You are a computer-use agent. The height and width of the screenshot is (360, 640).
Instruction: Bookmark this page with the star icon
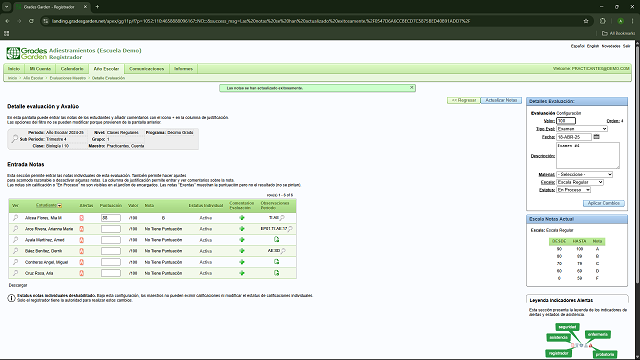click(586, 21)
